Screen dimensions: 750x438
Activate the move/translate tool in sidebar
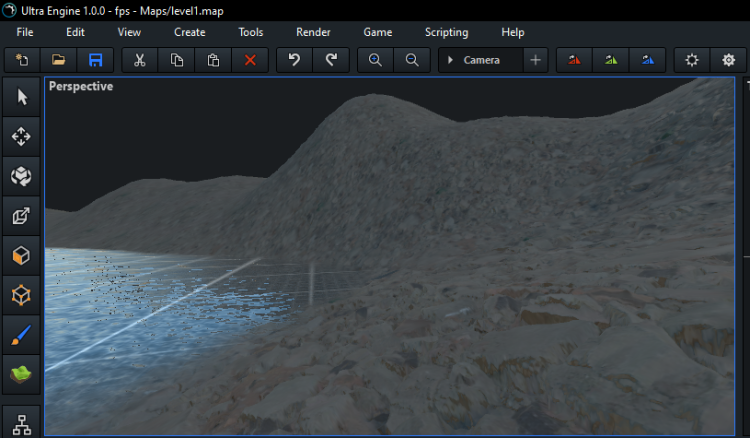pyautogui.click(x=21, y=137)
